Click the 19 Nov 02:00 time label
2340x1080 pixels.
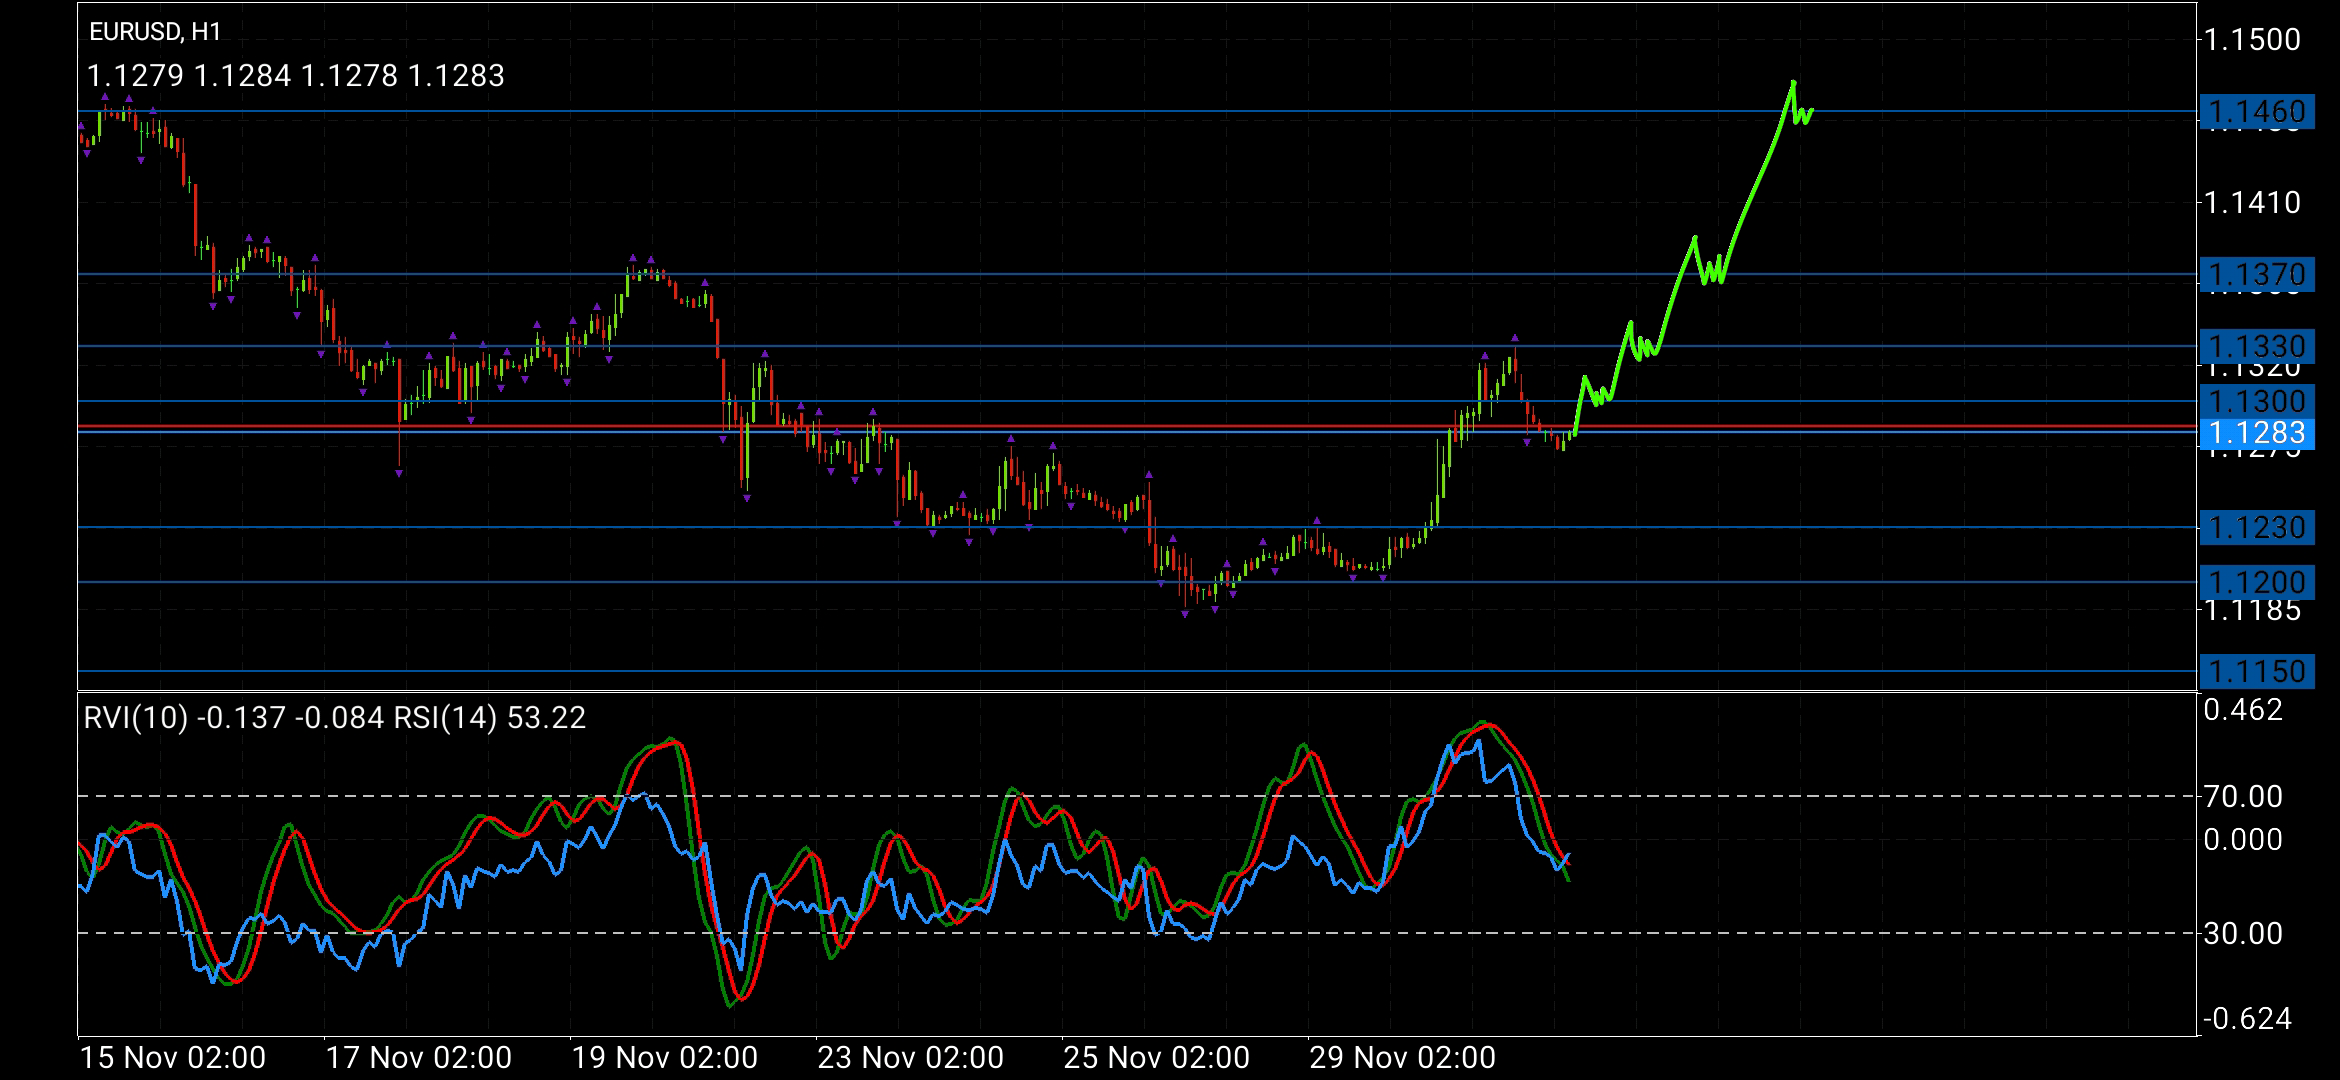click(664, 1058)
